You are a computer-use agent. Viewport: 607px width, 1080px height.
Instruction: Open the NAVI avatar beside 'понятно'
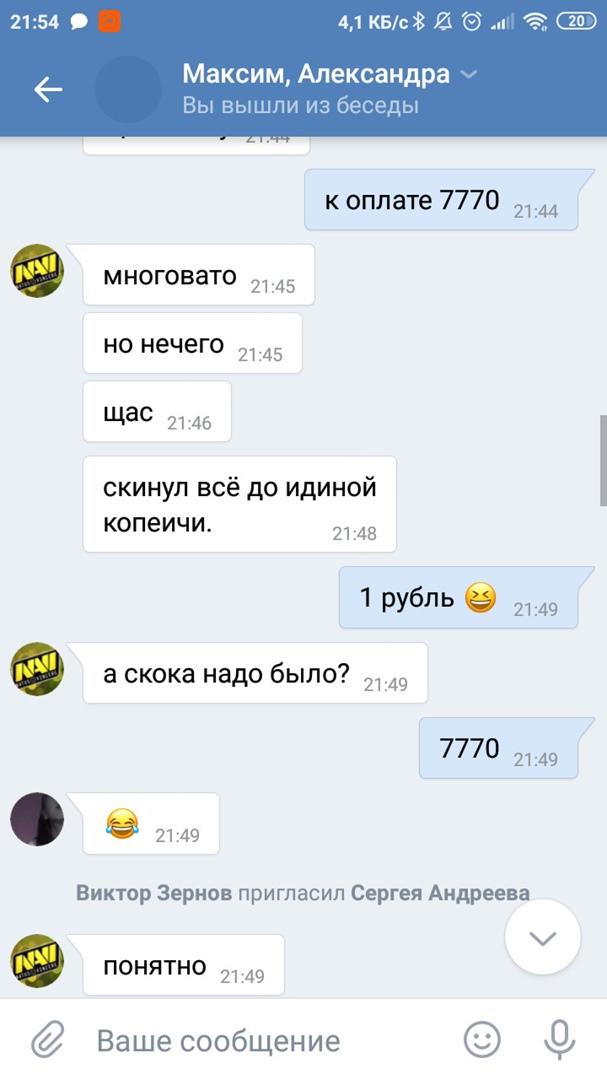[x=37, y=962]
